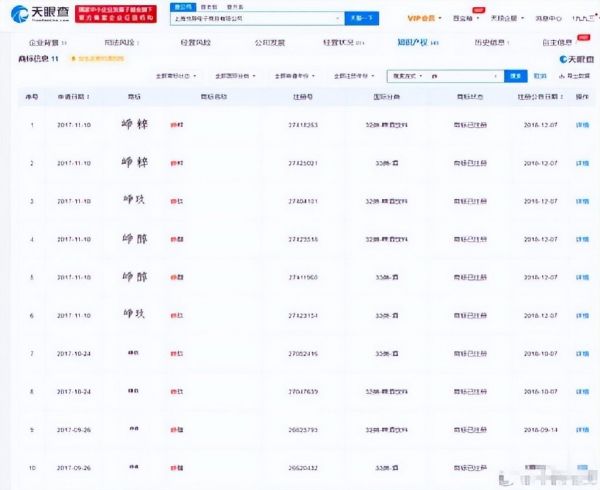600x490 pixels.
Task: Click the small trademark image in row 9
Action: coord(134,429)
